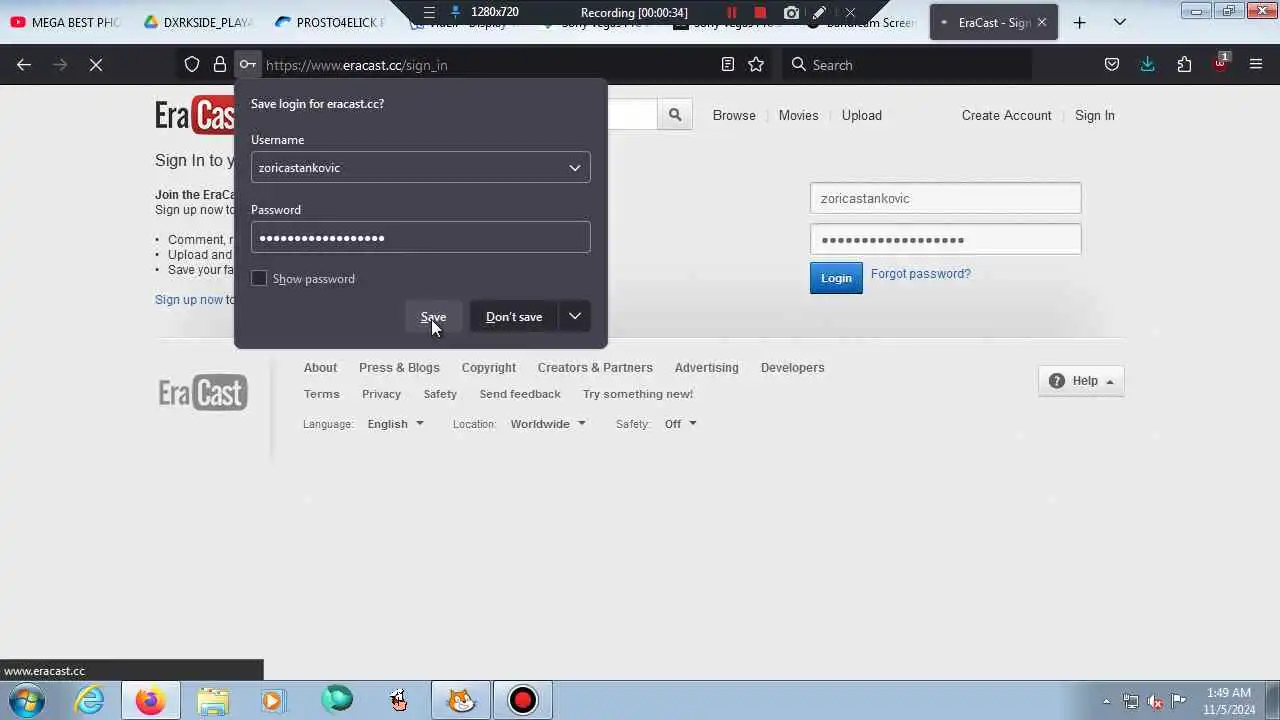Pause recording in Bandicam overlay
1280x720 pixels.
coord(731,13)
